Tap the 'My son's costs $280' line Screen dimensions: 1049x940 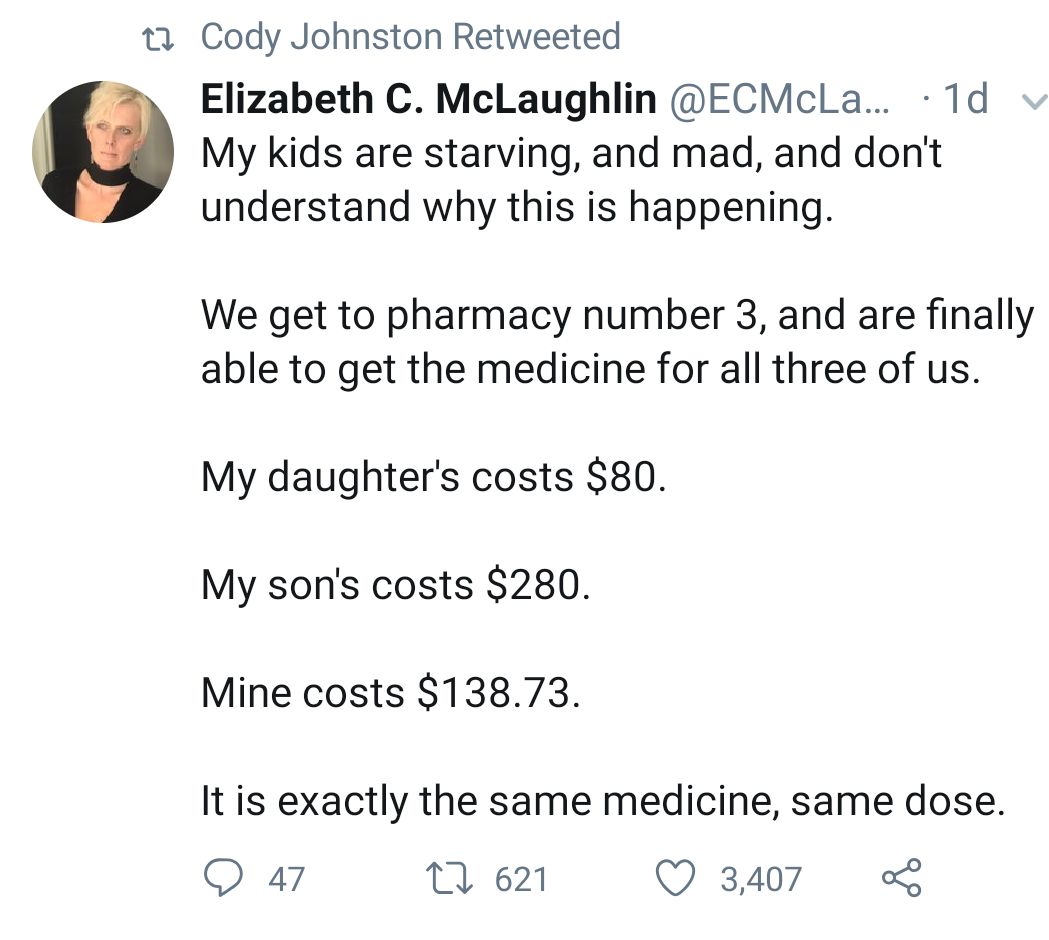tap(396, 585)
